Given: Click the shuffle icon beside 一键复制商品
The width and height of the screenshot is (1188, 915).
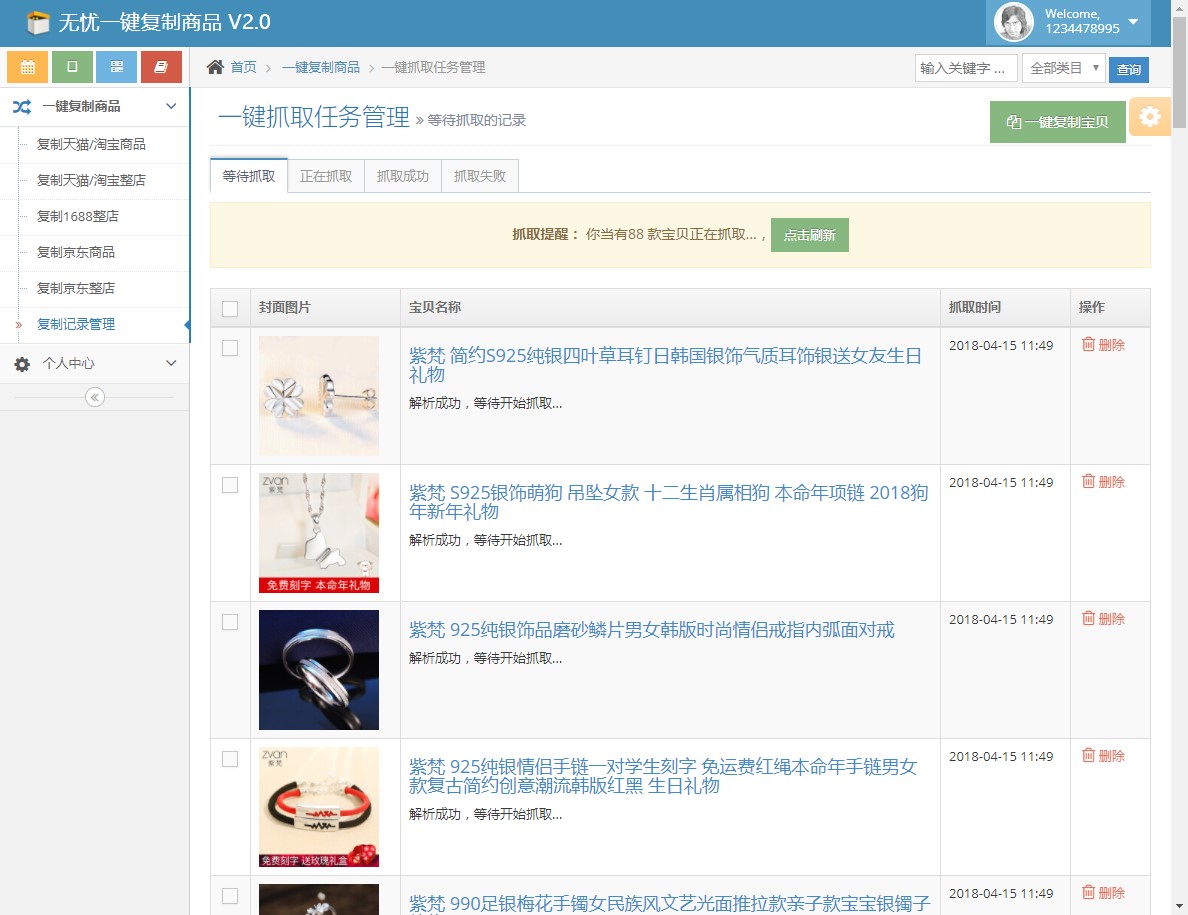Looking at the screenshot, I should point(22,107).
